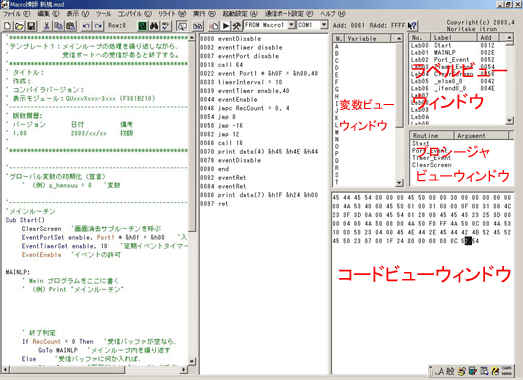Click the N. column header in variable view

[339, 39]
